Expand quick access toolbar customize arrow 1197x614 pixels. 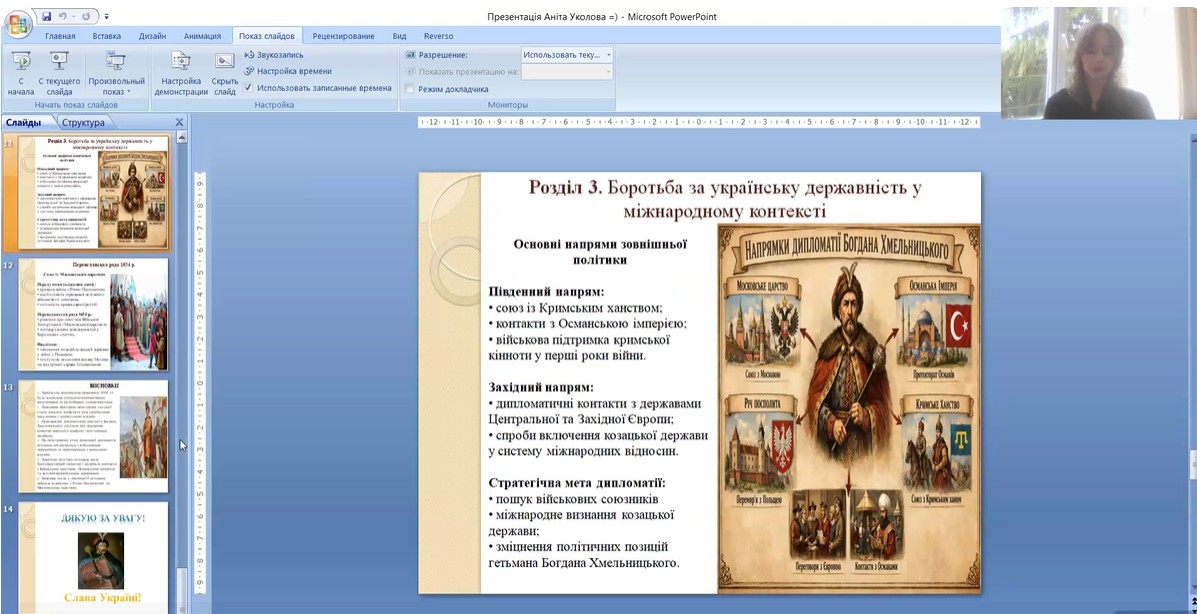click(107, 17)
